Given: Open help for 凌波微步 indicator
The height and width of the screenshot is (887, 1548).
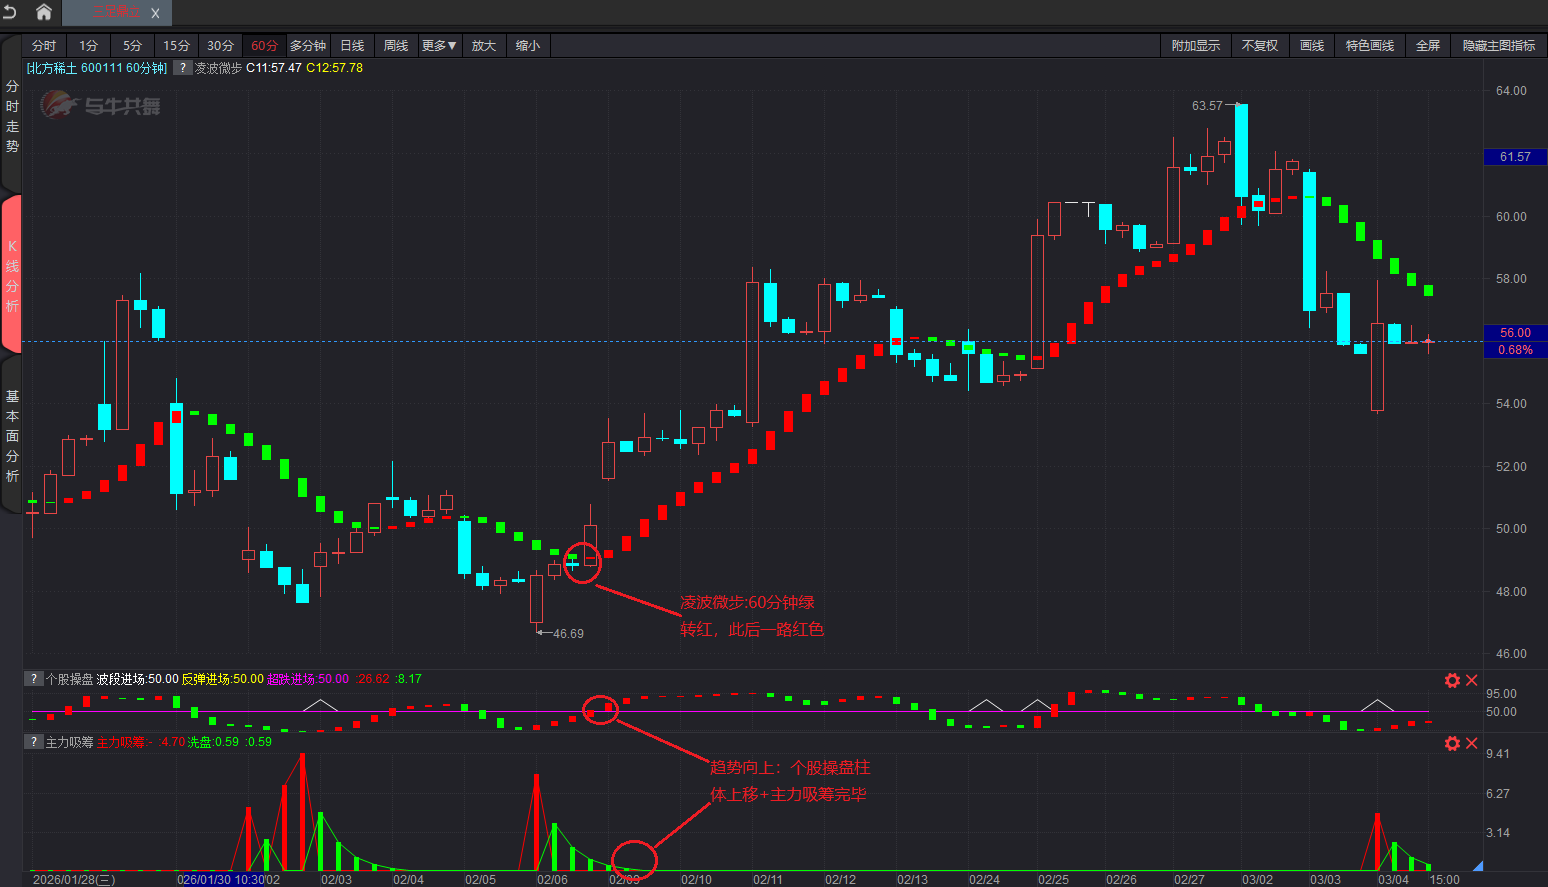Looking at the screenshot, I should [182, 68].
